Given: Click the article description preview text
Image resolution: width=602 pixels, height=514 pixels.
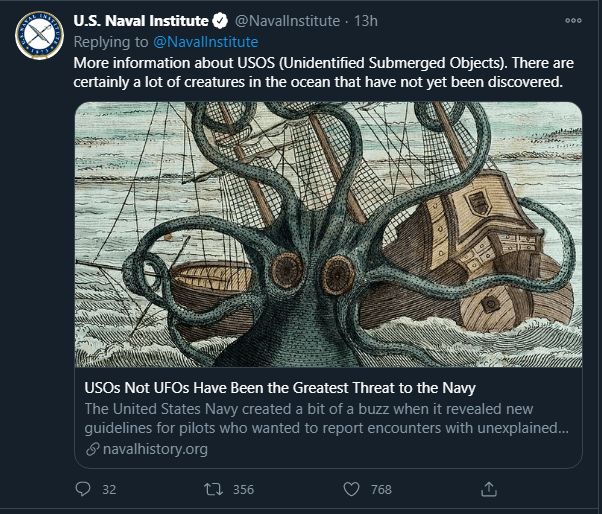Looking at the screenshot, I should 326,418.
